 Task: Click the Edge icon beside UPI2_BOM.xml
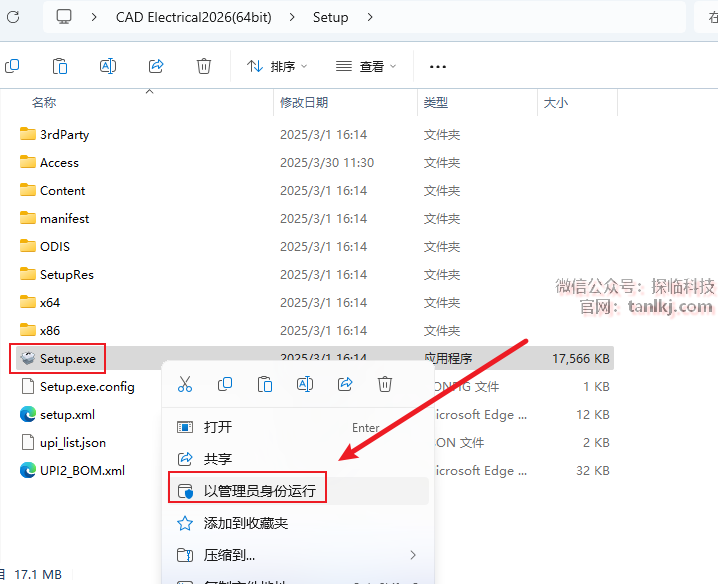coord(27,470)
